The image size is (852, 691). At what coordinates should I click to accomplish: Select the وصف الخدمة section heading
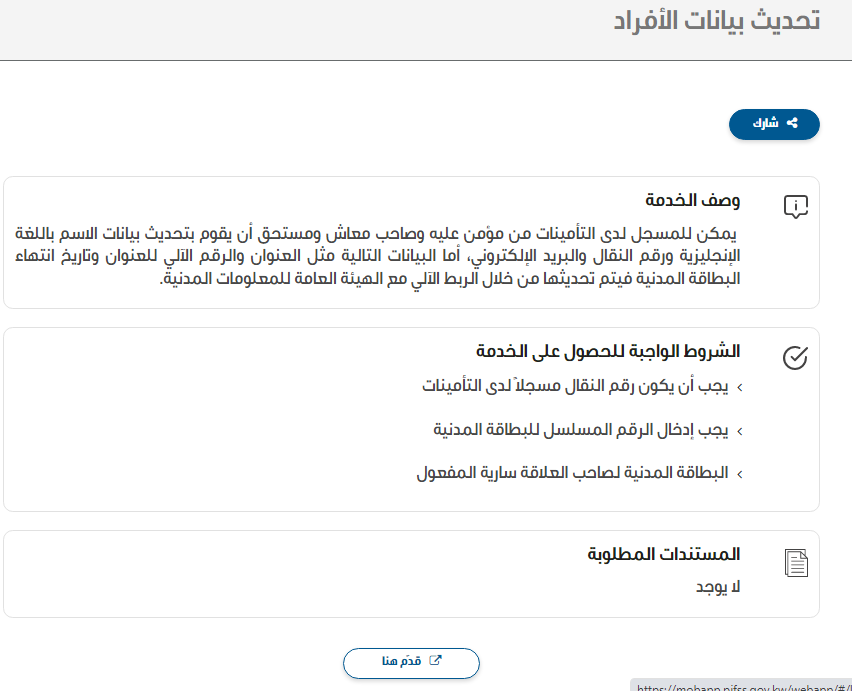click(693, 200)
